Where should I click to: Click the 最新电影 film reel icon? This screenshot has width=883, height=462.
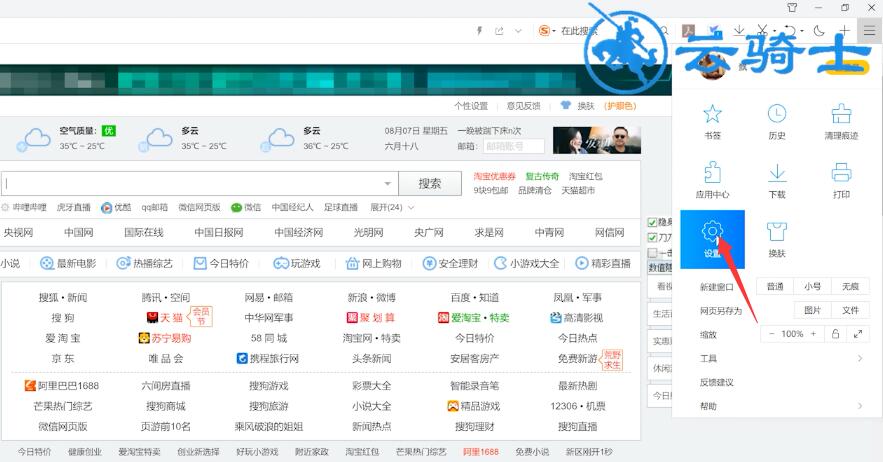pos(47,263)
